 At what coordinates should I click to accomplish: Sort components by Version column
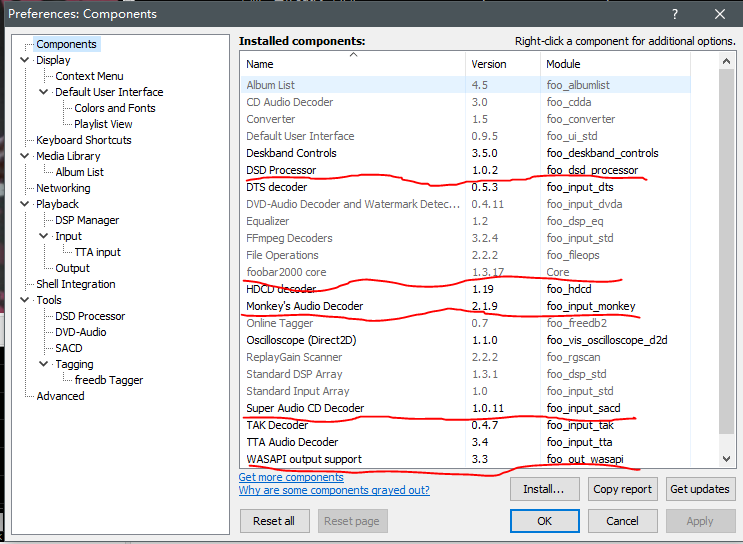point(489,64)
